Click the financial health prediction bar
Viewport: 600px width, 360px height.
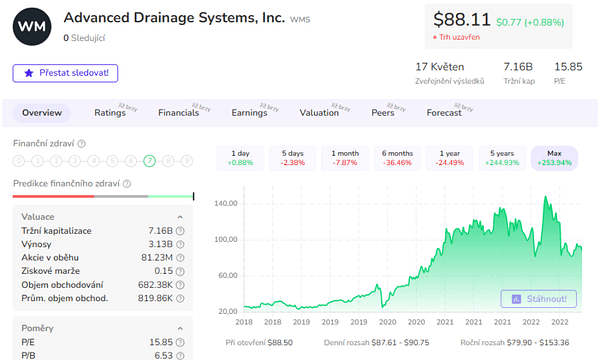tap(103, 196)
